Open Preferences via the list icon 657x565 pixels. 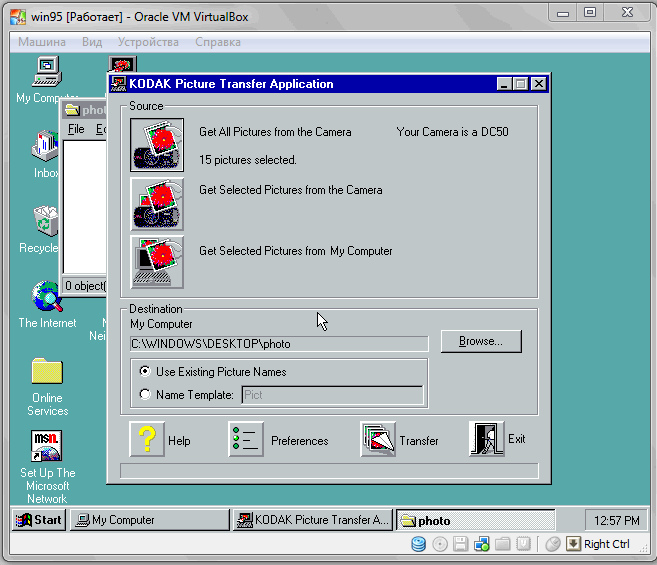point(246,439)
